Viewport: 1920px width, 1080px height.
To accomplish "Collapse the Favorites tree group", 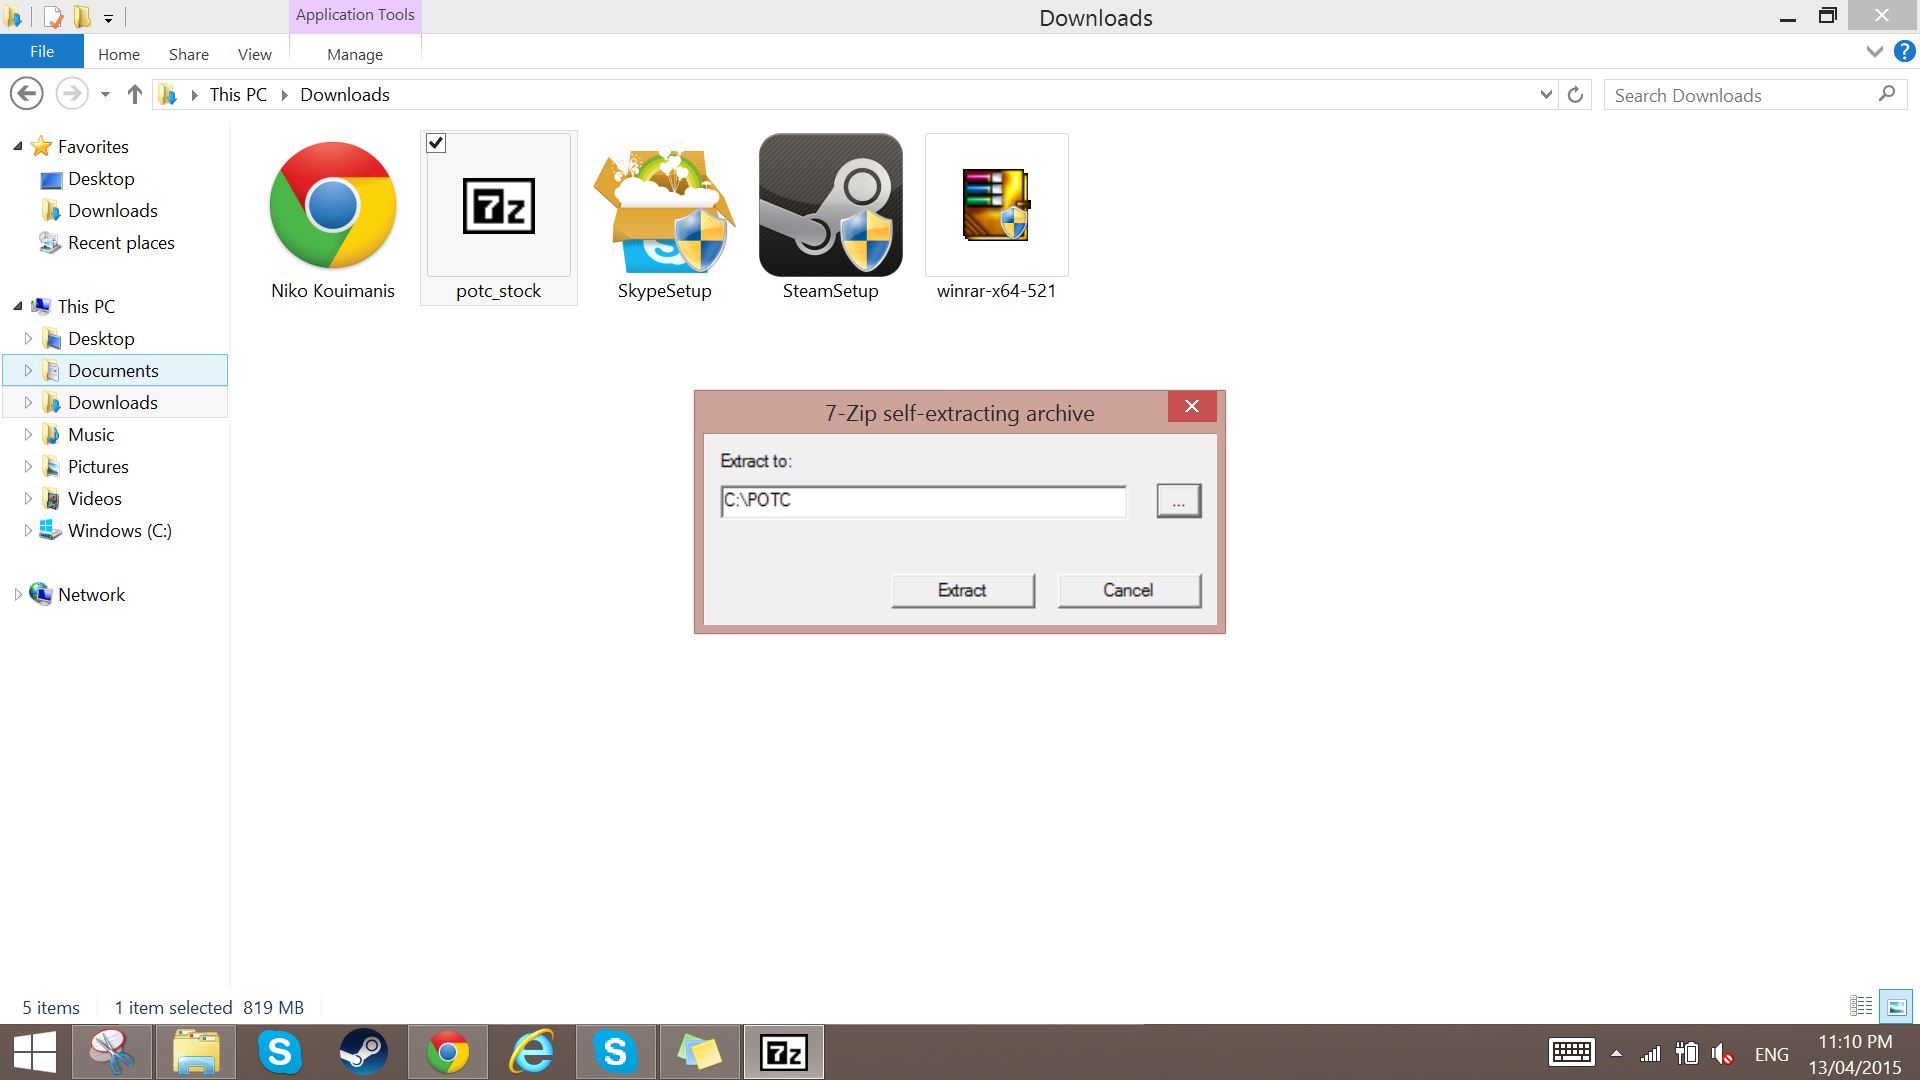I will pyautogui.click(x=18, y=146).
